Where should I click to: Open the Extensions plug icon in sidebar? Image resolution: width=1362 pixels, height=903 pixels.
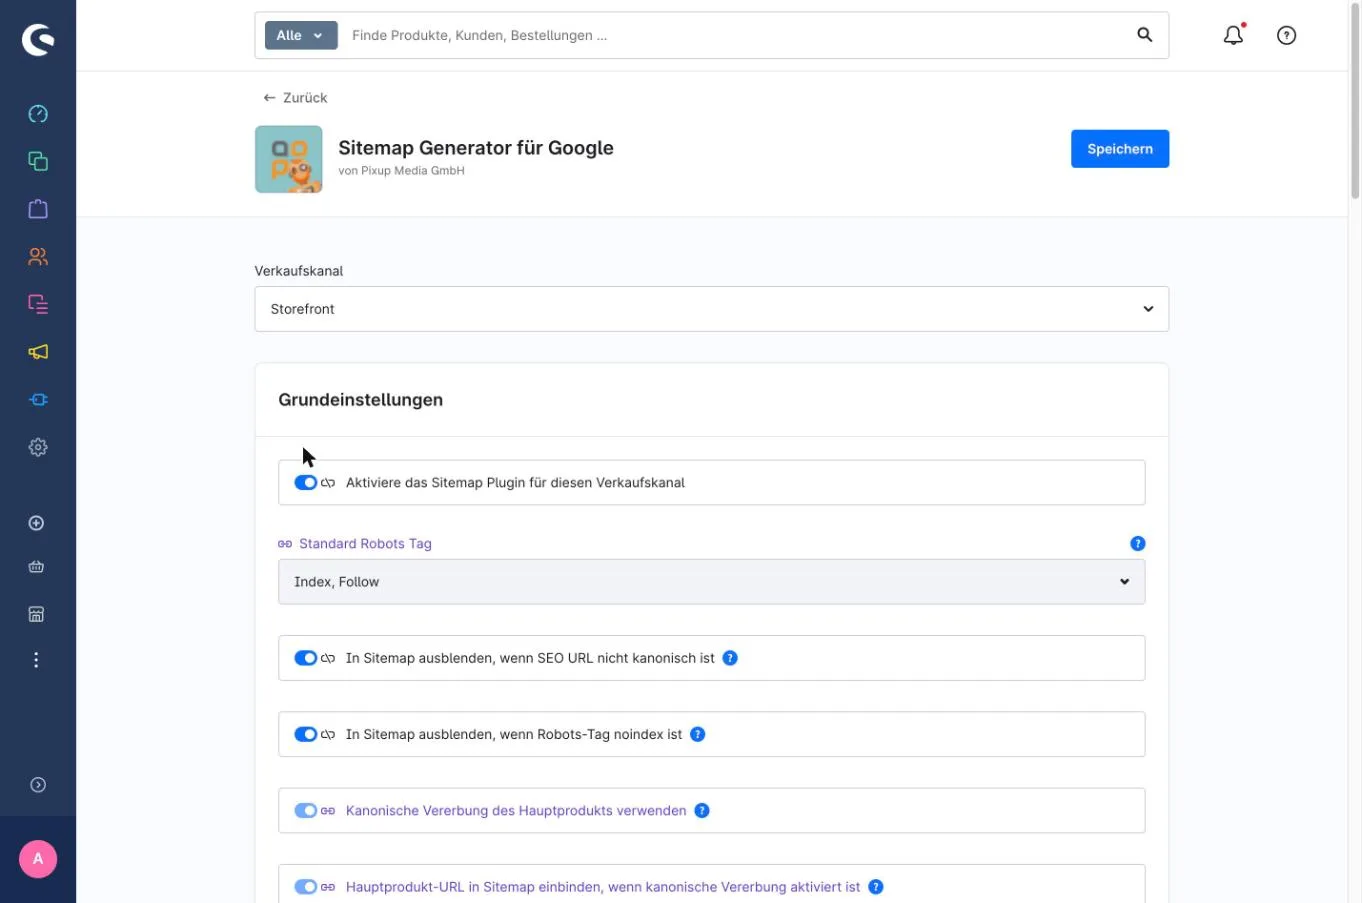coord(38,400)
